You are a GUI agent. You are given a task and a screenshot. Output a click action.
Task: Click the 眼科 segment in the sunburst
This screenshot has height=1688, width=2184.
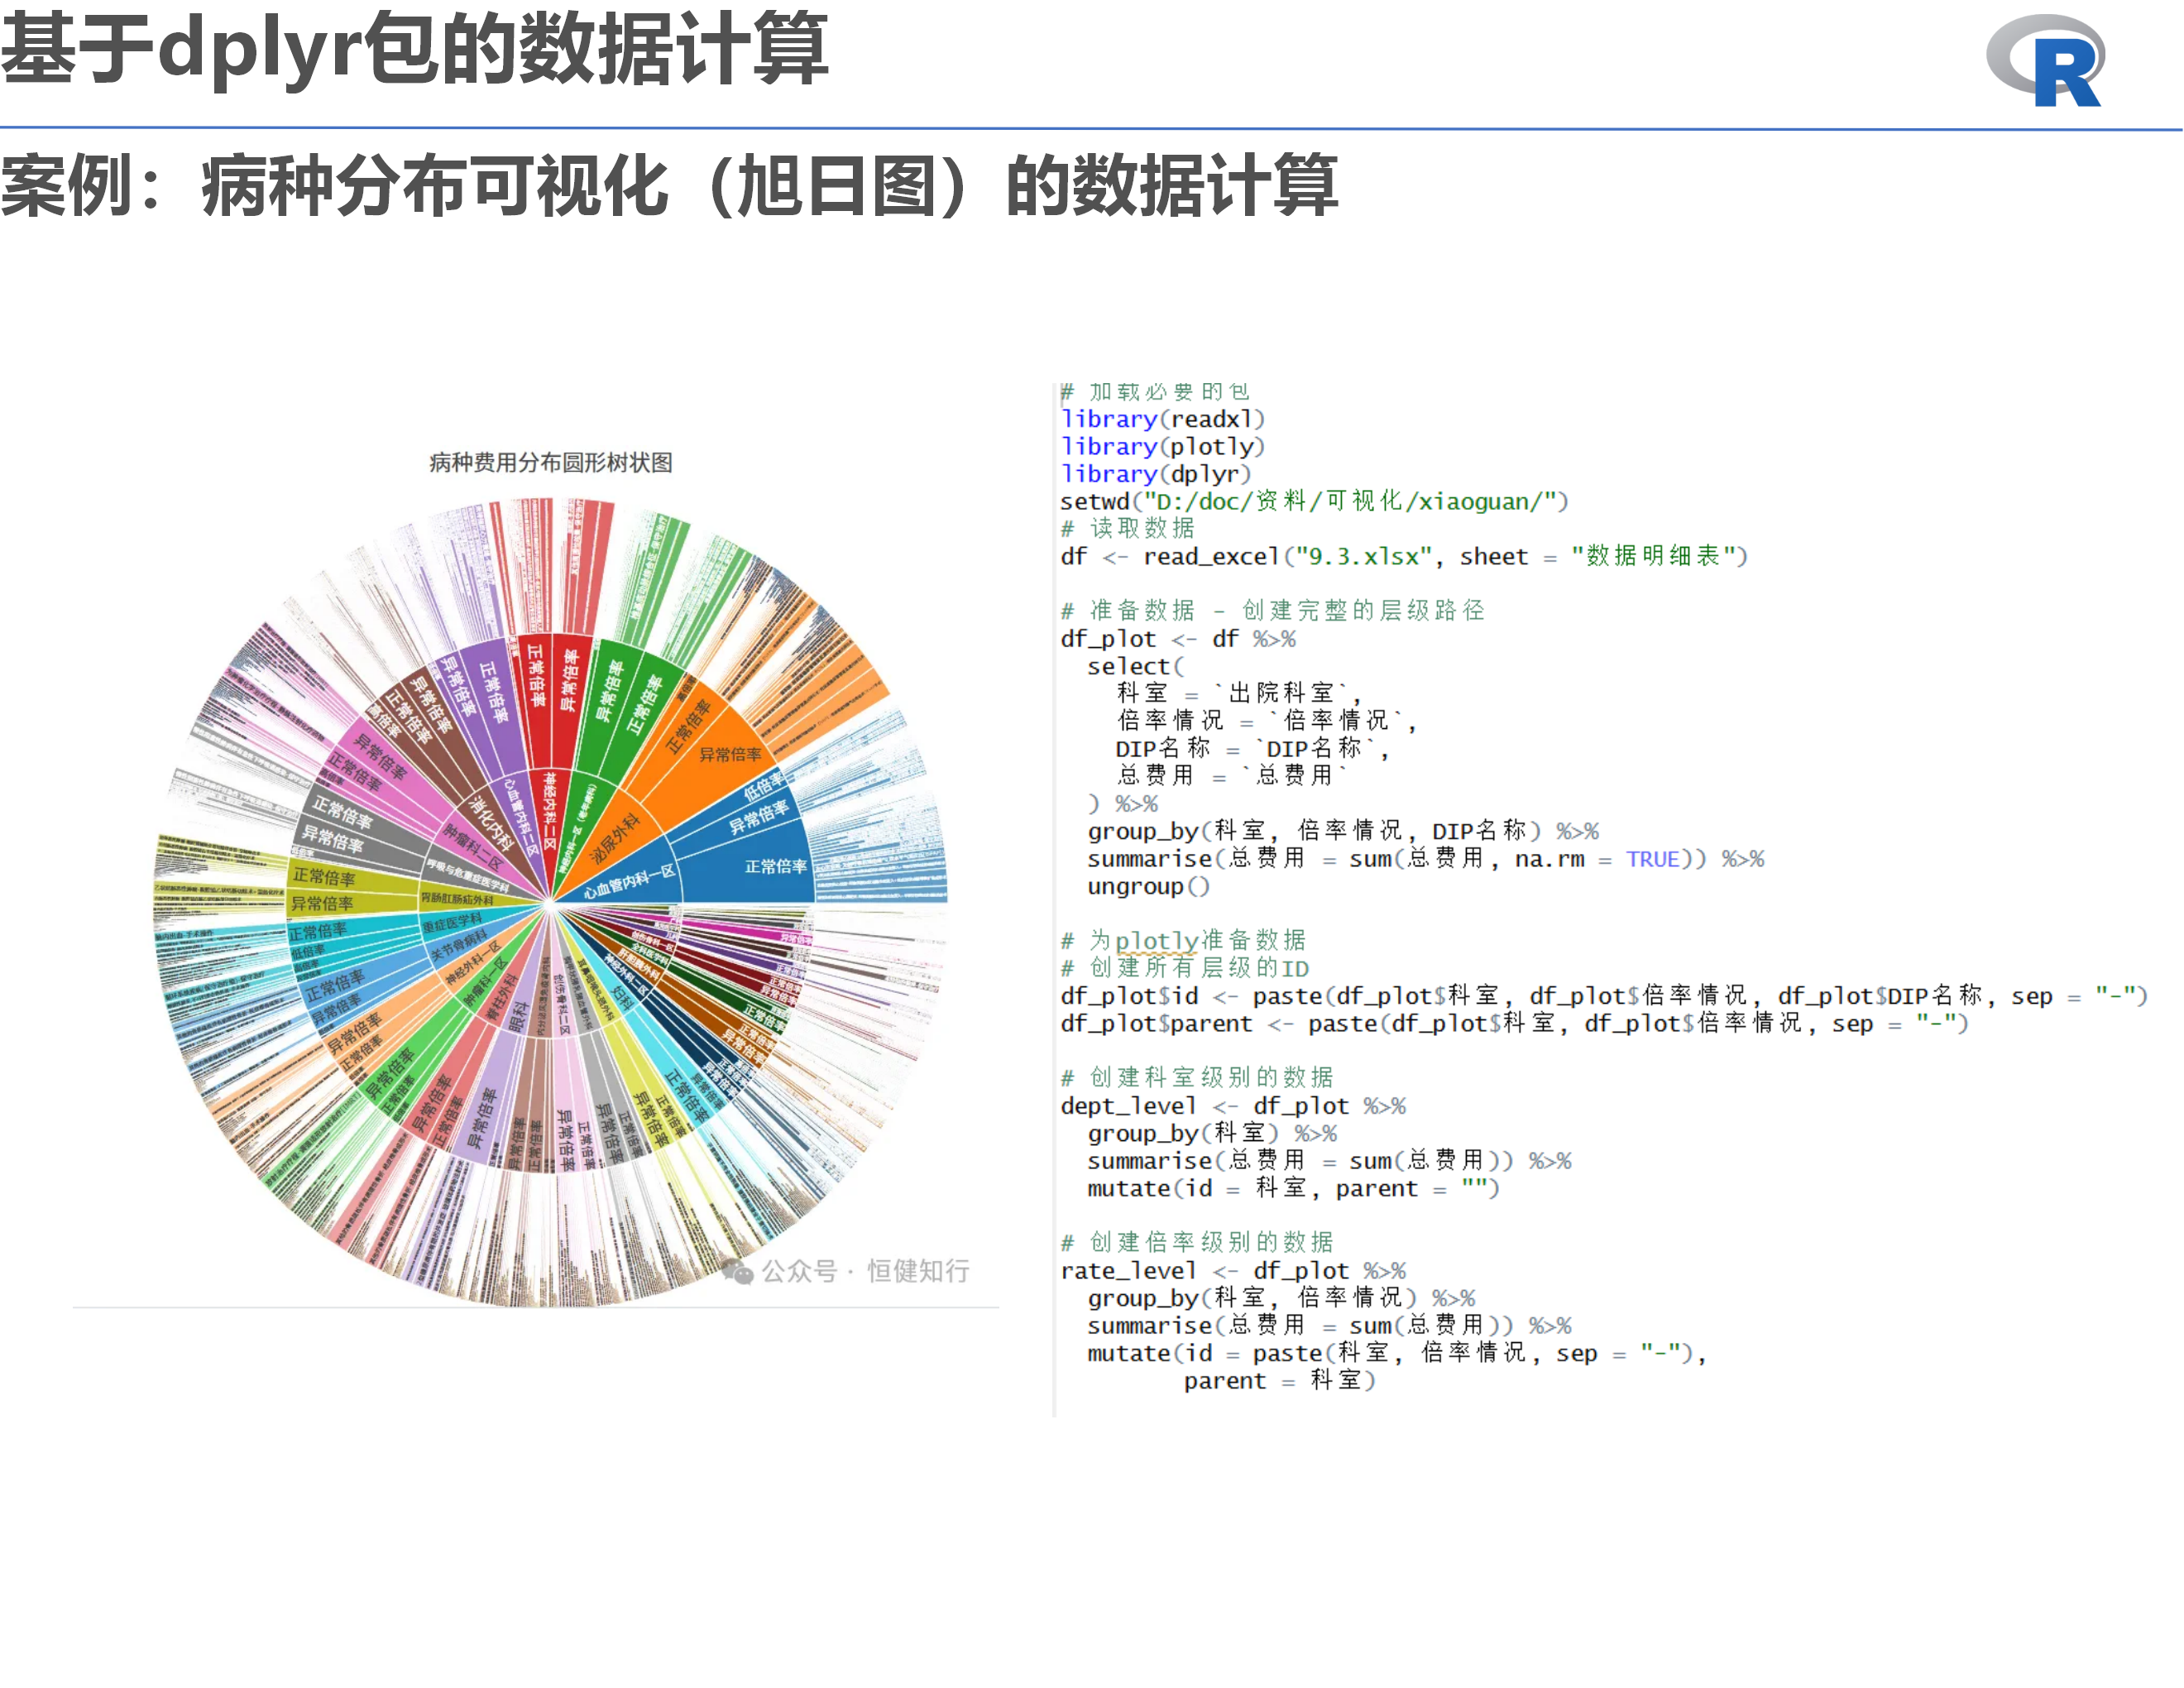pyautogui.click(x=517, y=1015)
